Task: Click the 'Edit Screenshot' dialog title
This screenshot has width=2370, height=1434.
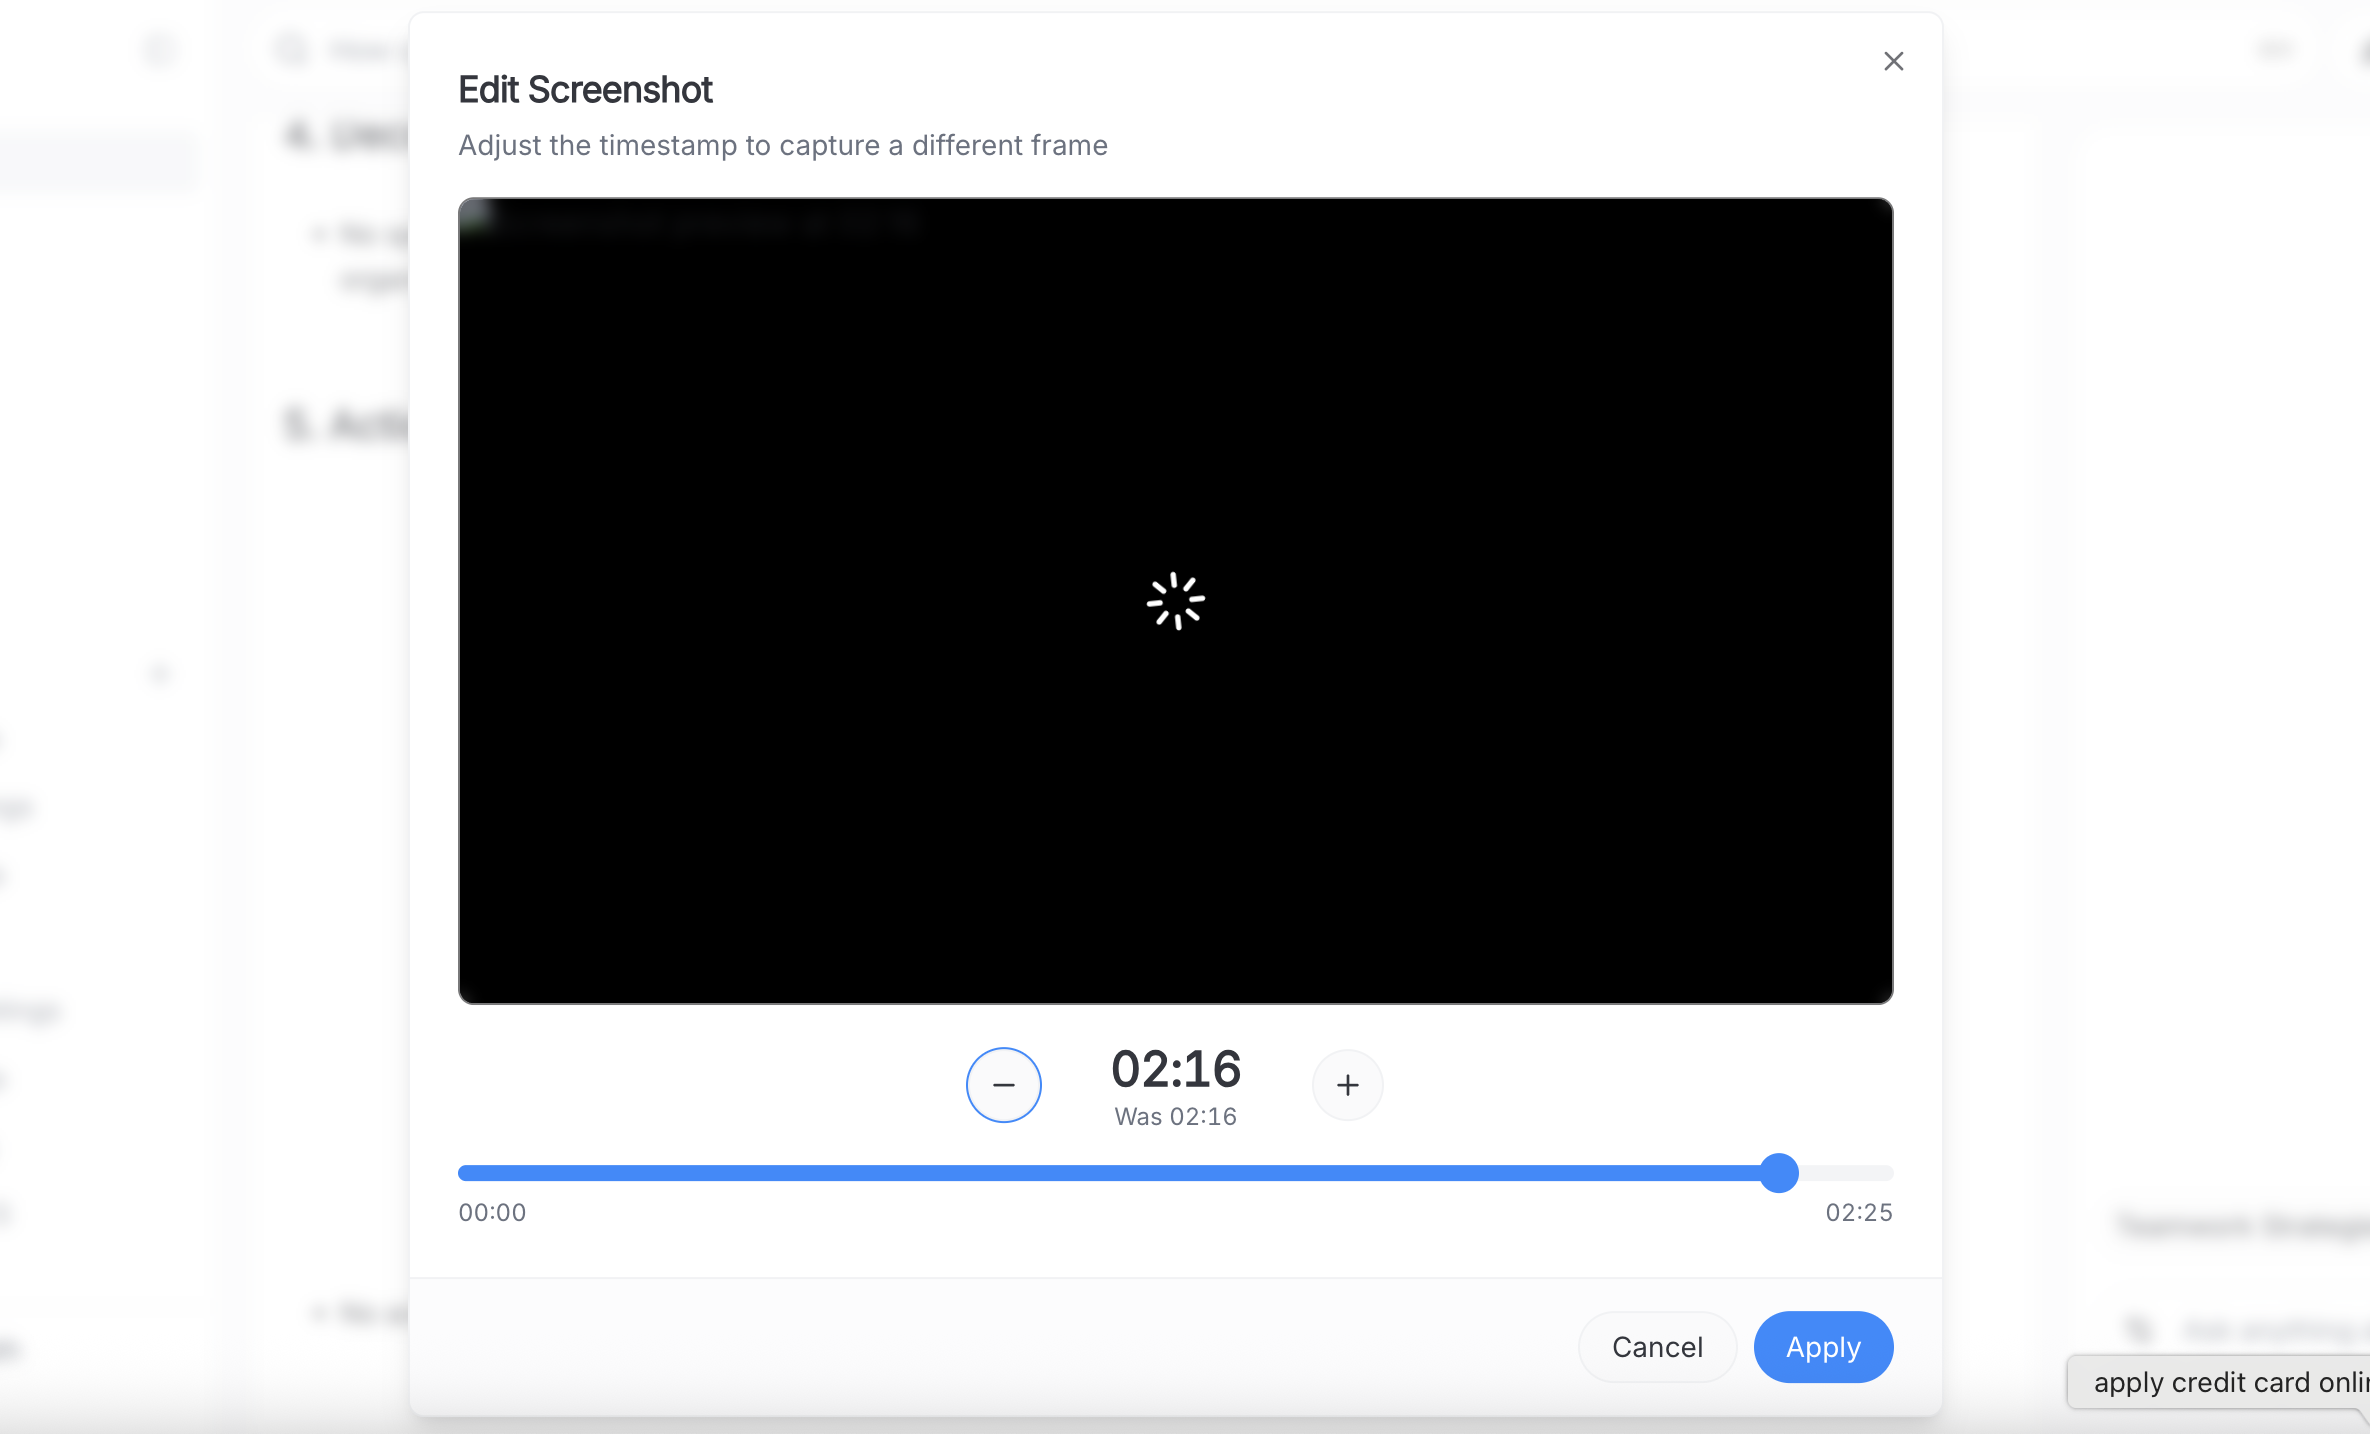Action: coord(585,89)
